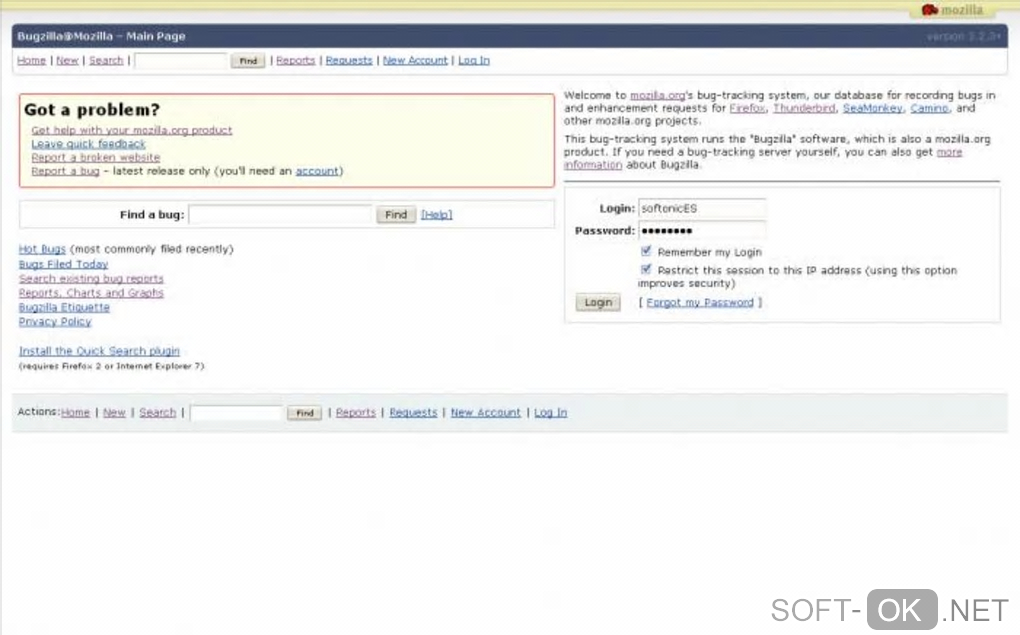Open Bugzilla Etiquette link

(x=64, y=307)
